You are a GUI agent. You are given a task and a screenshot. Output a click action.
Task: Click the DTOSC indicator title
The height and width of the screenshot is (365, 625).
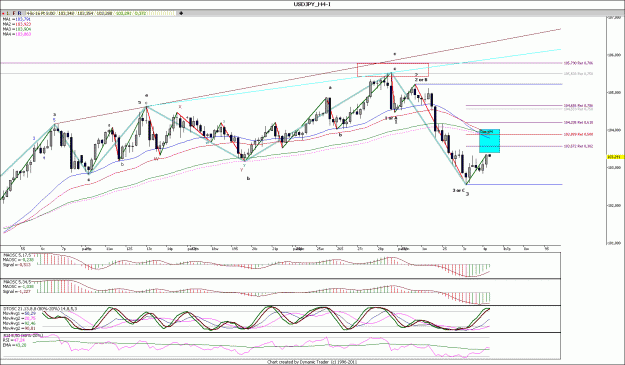[x=40, y=308]
